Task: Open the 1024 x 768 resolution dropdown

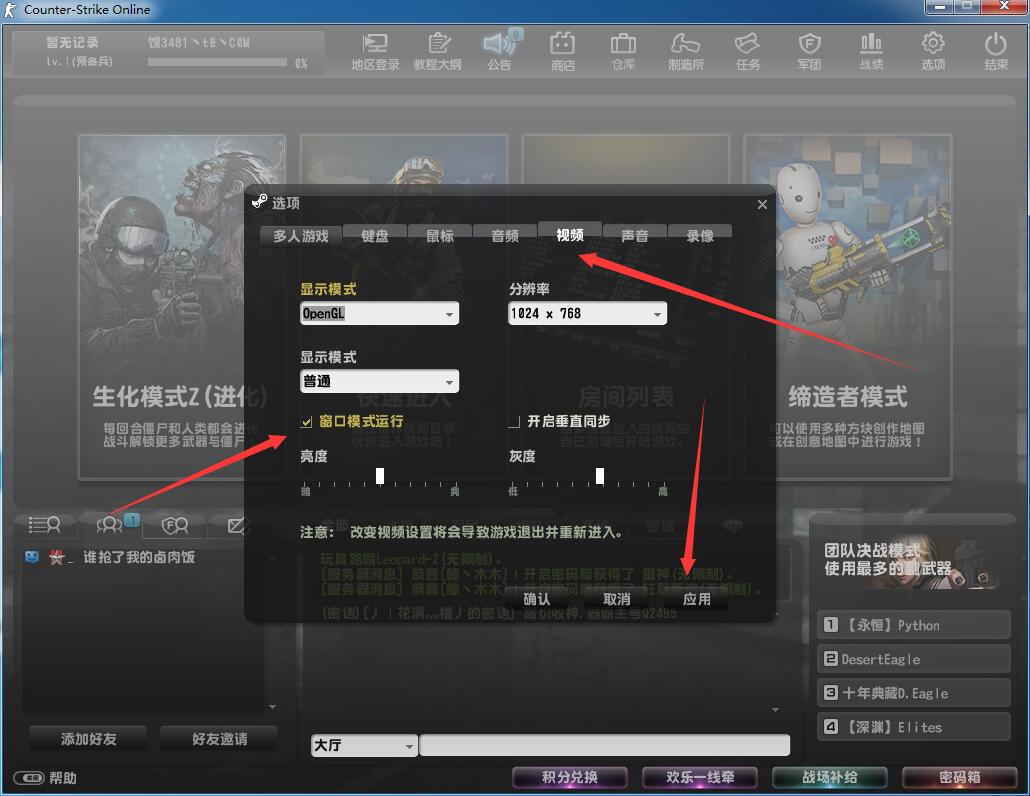Action: point(587,313)
